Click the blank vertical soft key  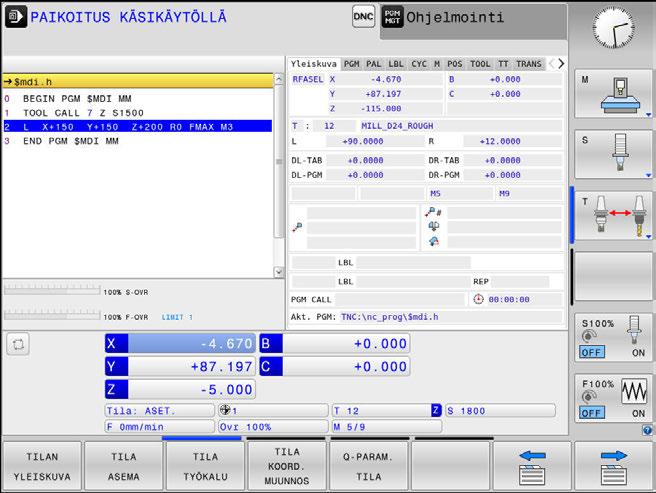click(x=613, y=276)
